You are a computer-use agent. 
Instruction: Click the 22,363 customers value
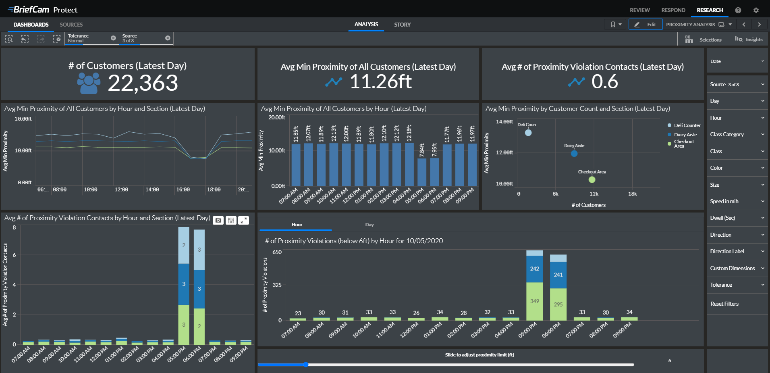point(143,83)
